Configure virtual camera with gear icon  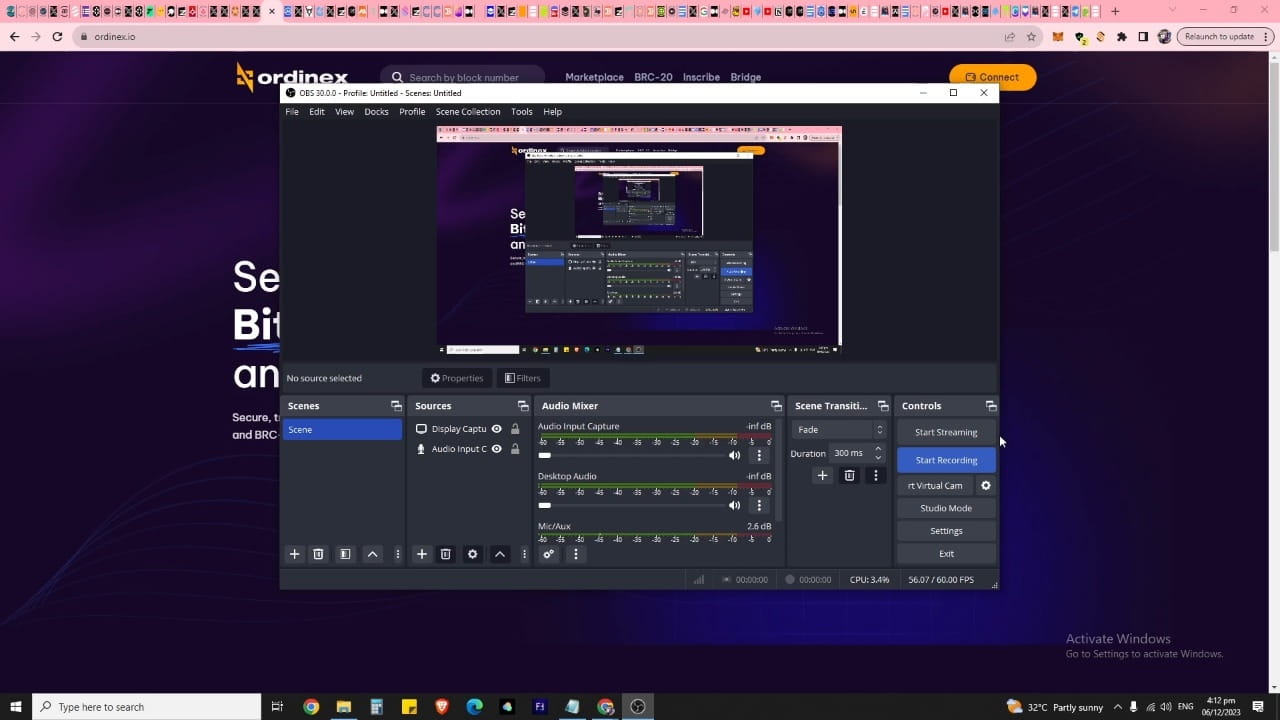click(x=985, y=486)
